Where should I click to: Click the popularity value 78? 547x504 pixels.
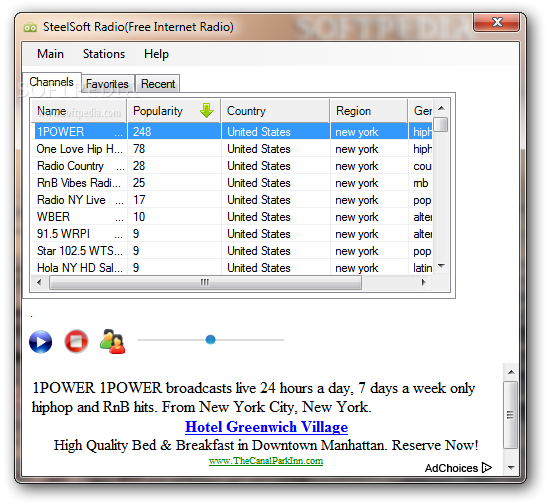(139, 149)
